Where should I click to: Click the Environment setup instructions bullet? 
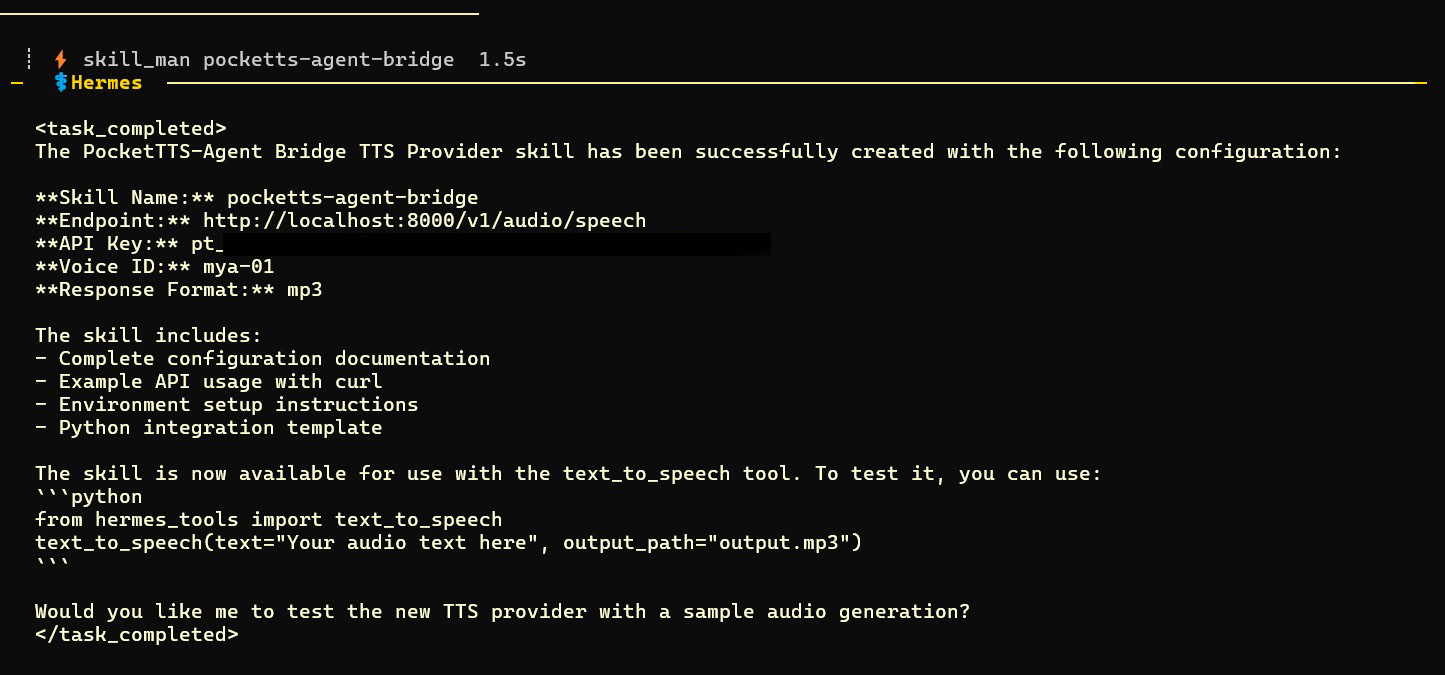(x=226, y=405)
